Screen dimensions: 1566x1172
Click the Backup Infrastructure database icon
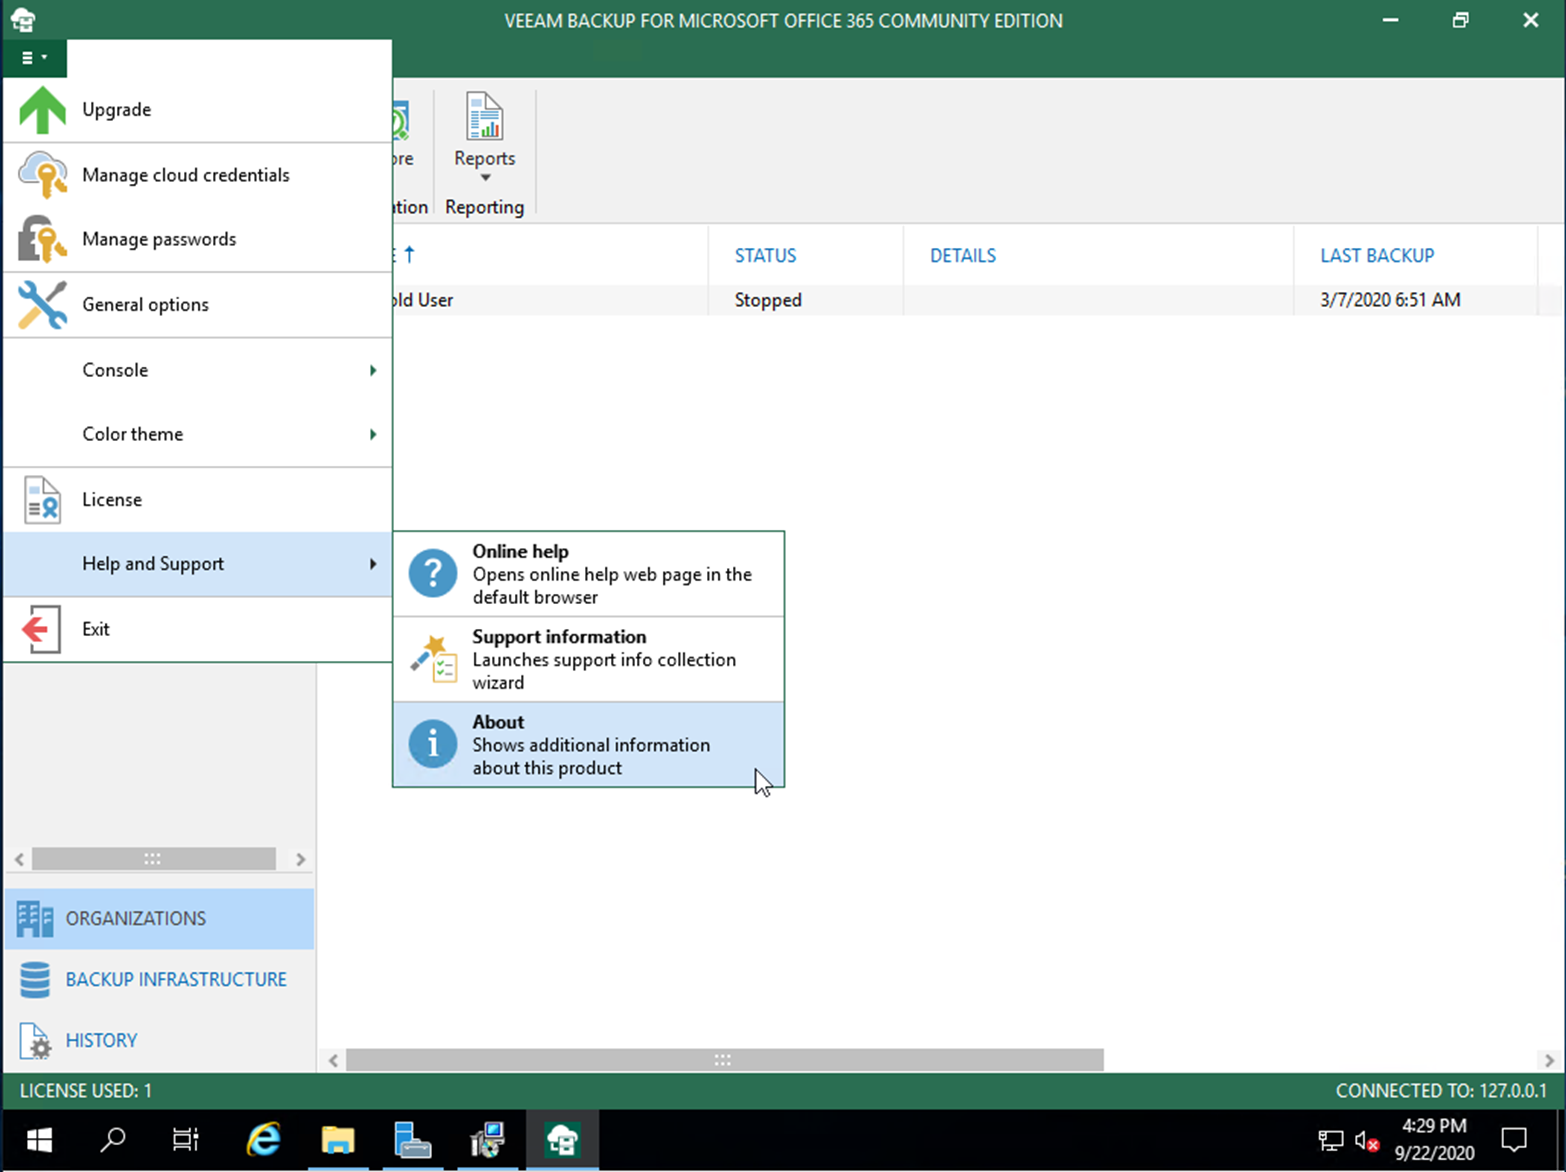click(35, 980)
